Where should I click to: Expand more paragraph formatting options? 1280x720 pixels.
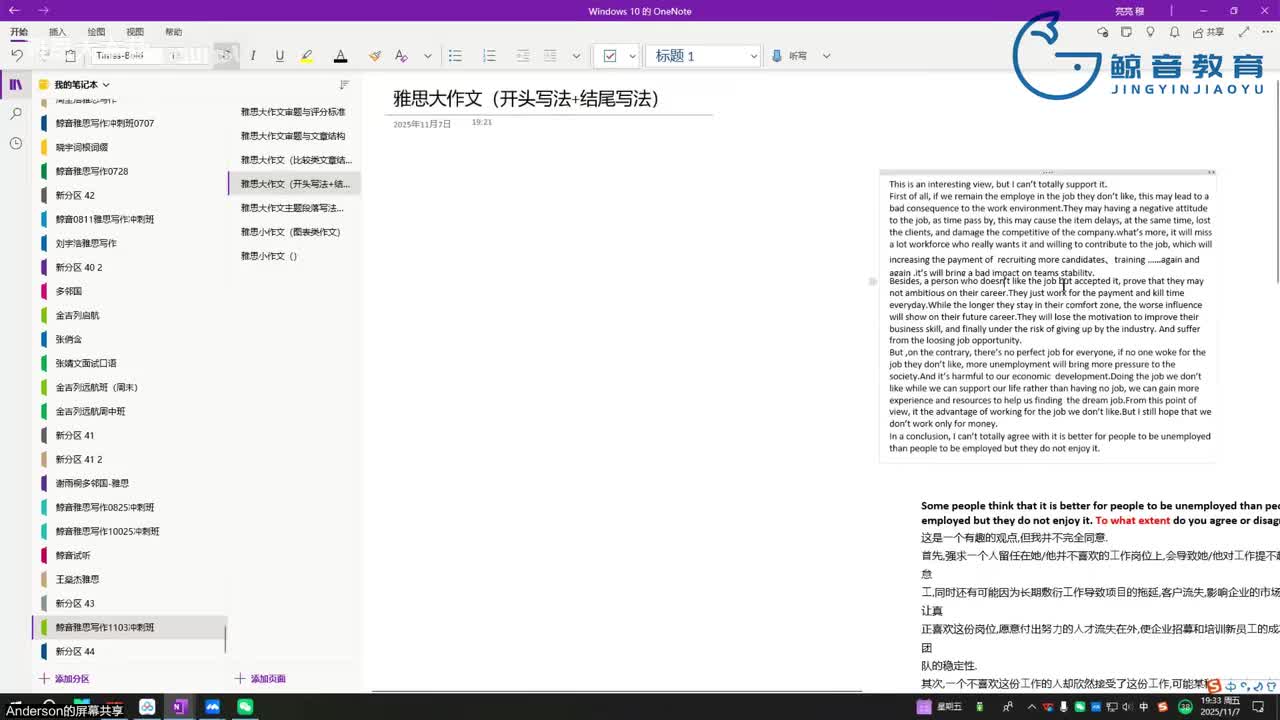point(576,56)
